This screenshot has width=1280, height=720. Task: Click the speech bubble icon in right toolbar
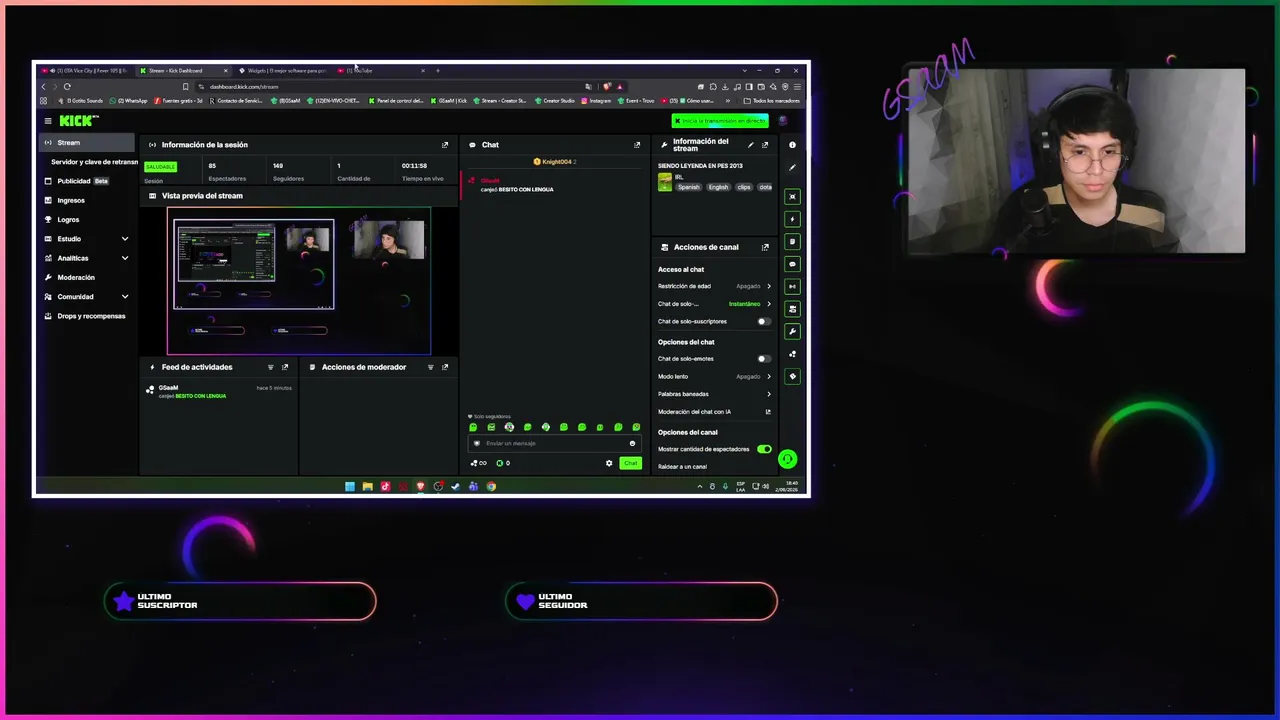pyautogui.click(x=792, y=265)
